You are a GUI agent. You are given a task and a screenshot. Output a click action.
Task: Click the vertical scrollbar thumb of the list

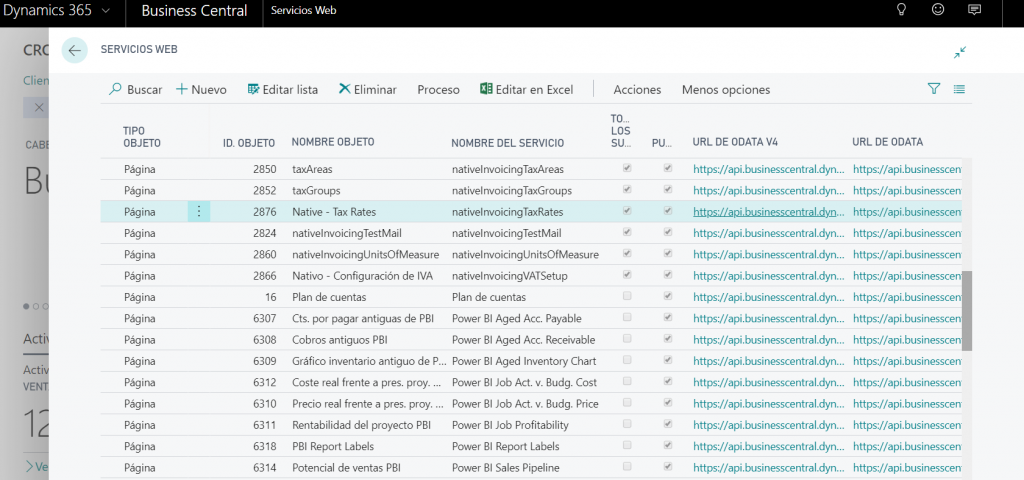coord(966,310)
